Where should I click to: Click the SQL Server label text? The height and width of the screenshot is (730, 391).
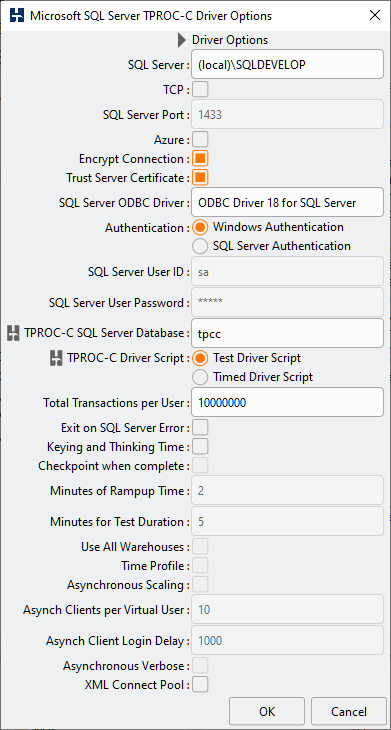158,65
